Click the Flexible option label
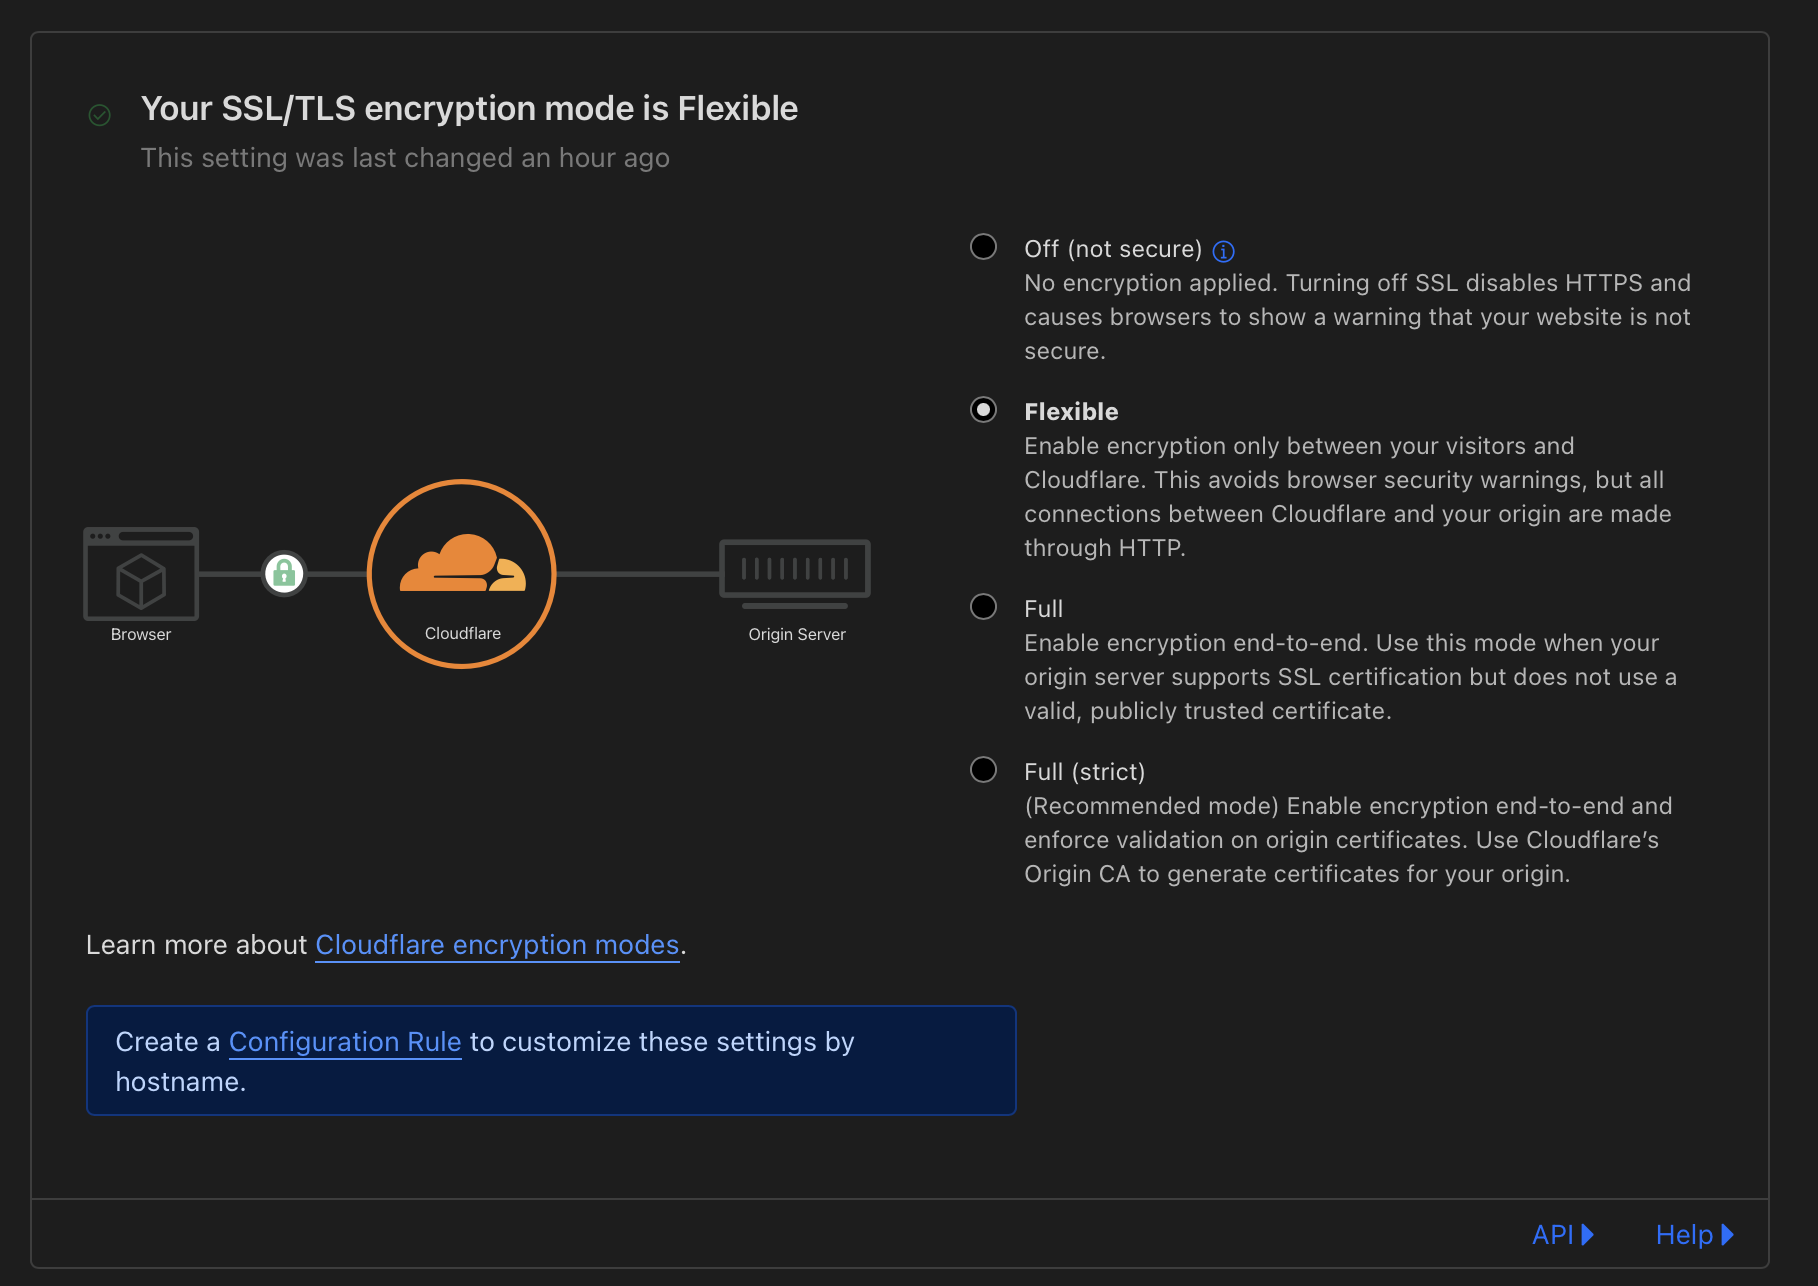Screen dimensions: 1818x1286 pos(1071,412)
